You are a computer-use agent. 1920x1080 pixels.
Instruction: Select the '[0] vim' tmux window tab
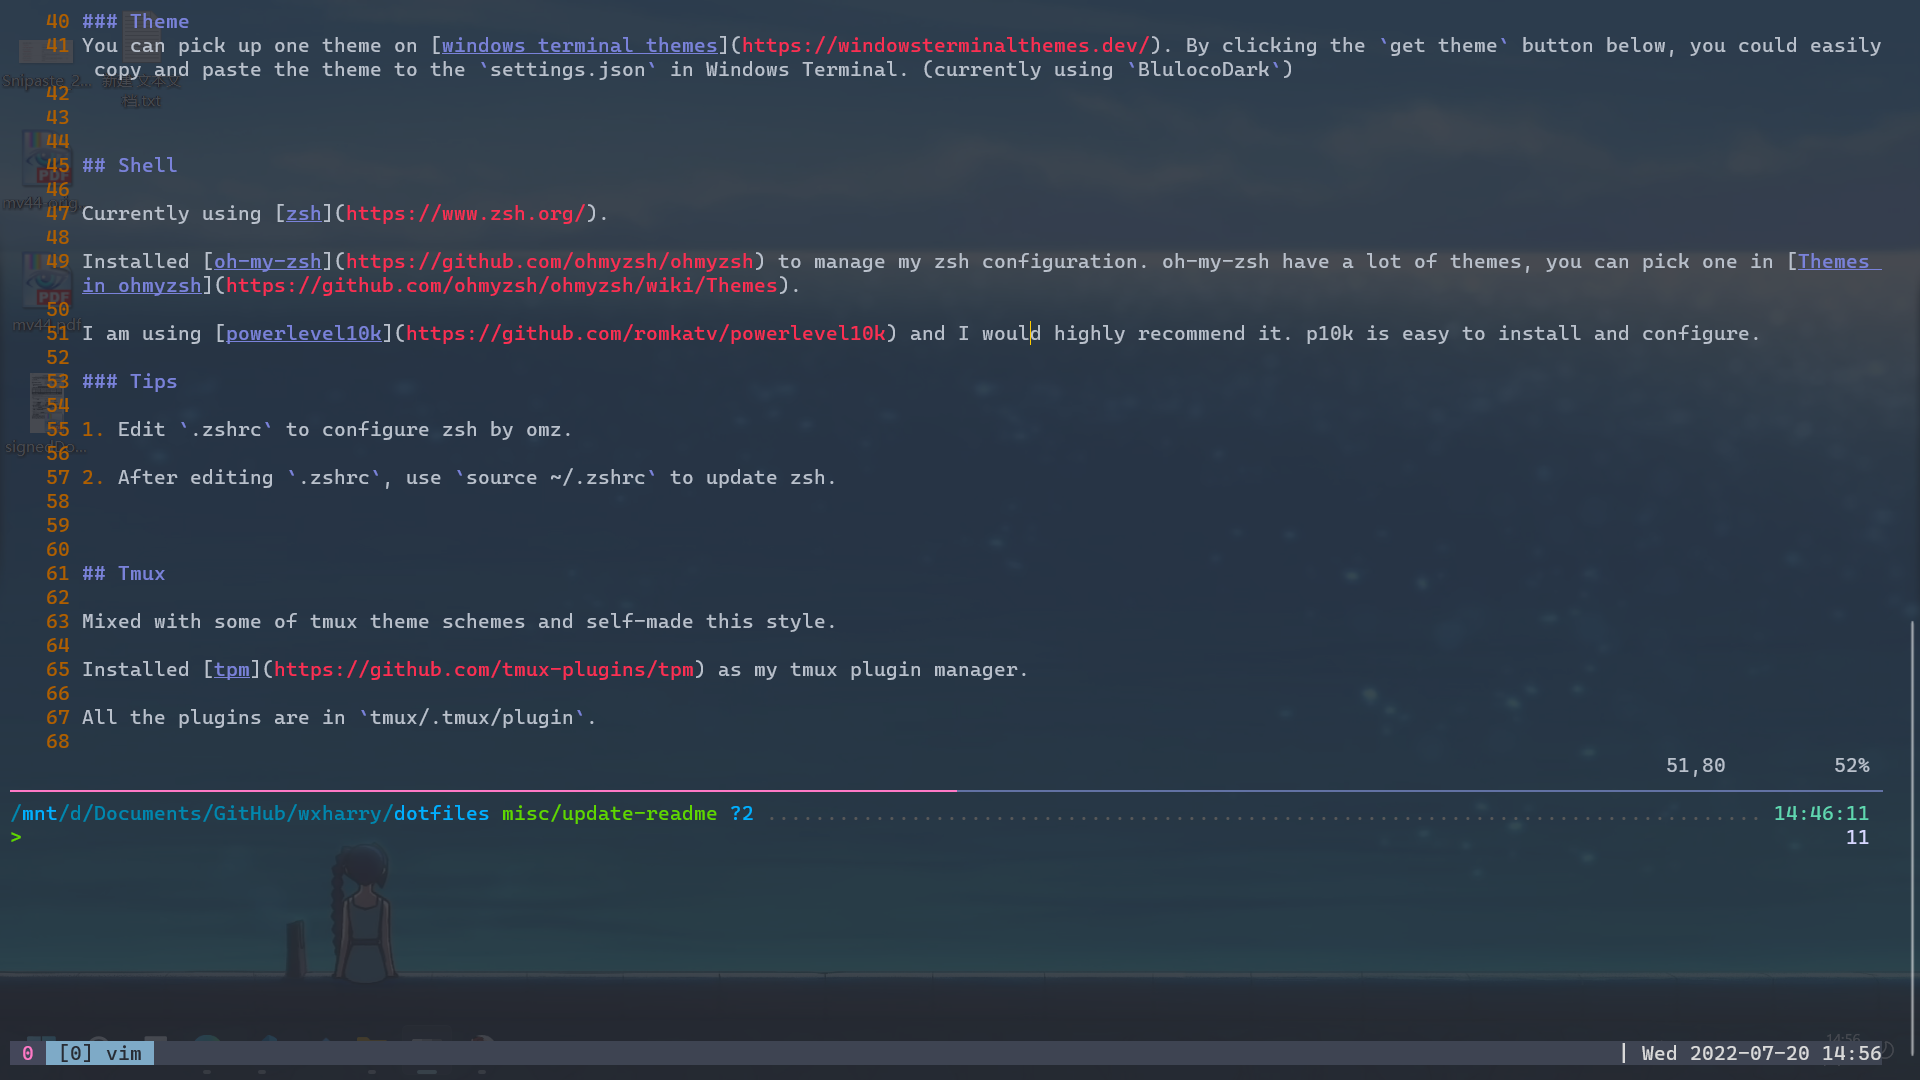[100, 1053]
